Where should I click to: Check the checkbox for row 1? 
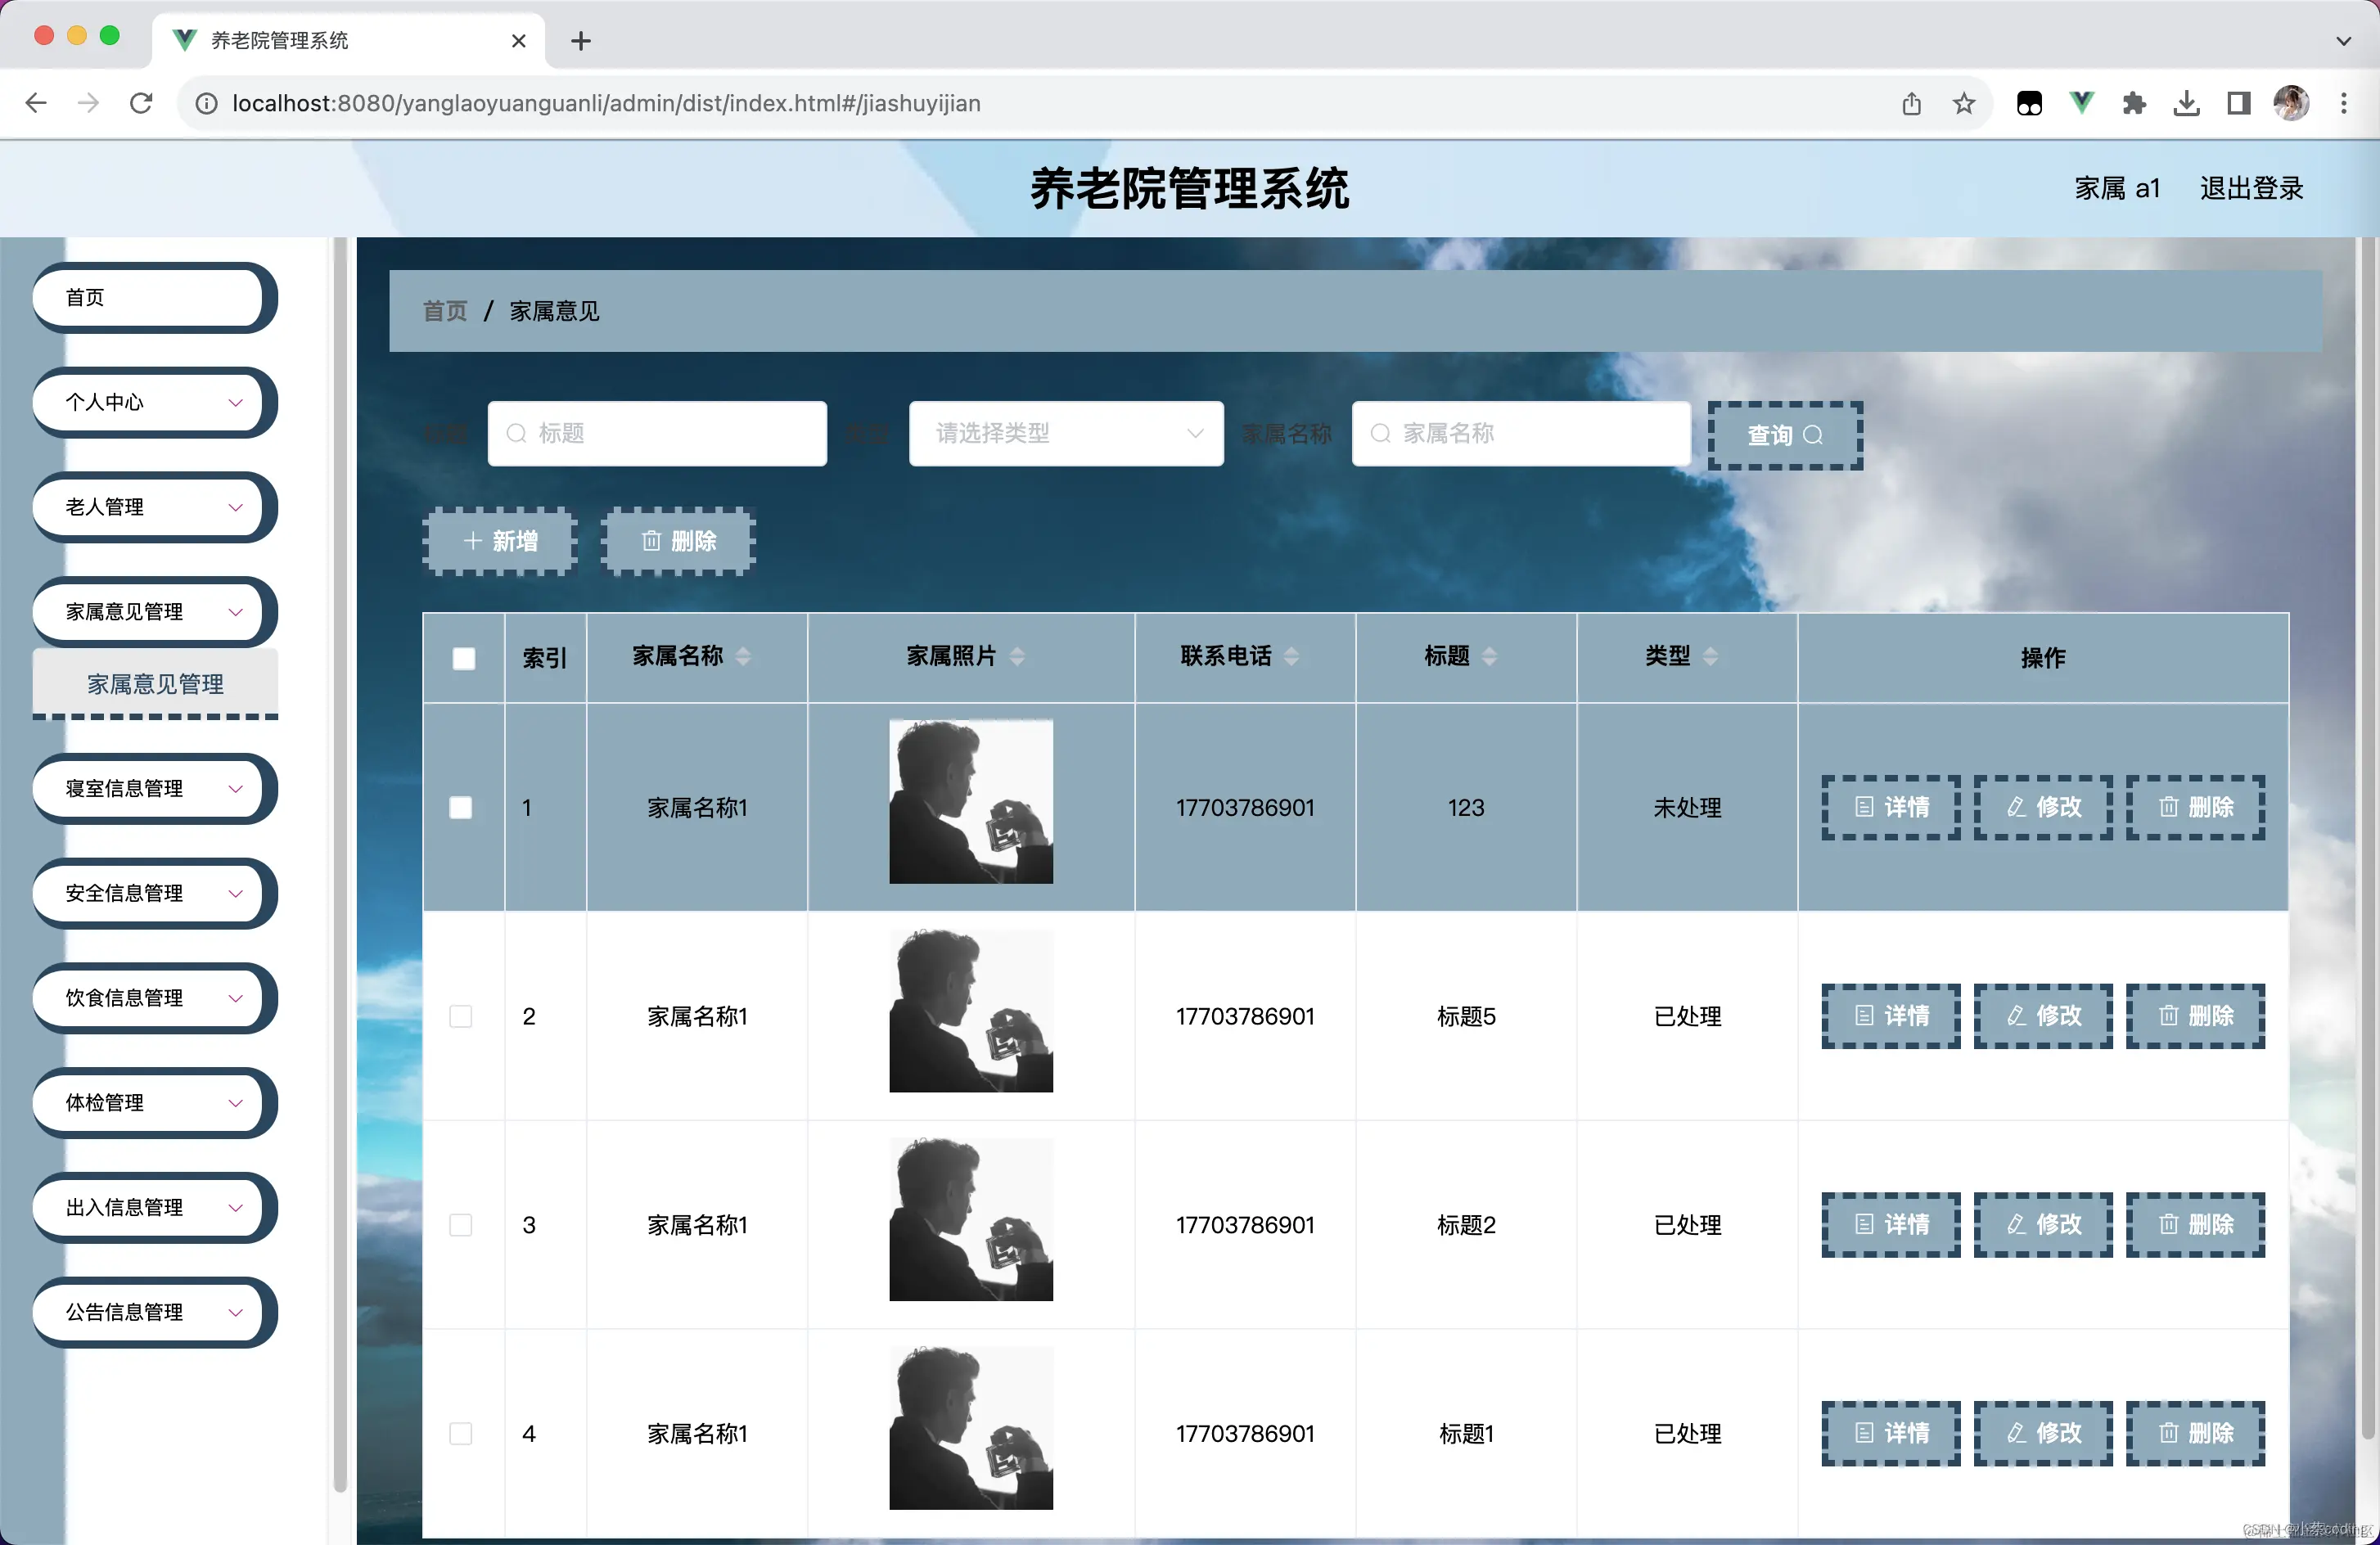[x=461, y=807]
